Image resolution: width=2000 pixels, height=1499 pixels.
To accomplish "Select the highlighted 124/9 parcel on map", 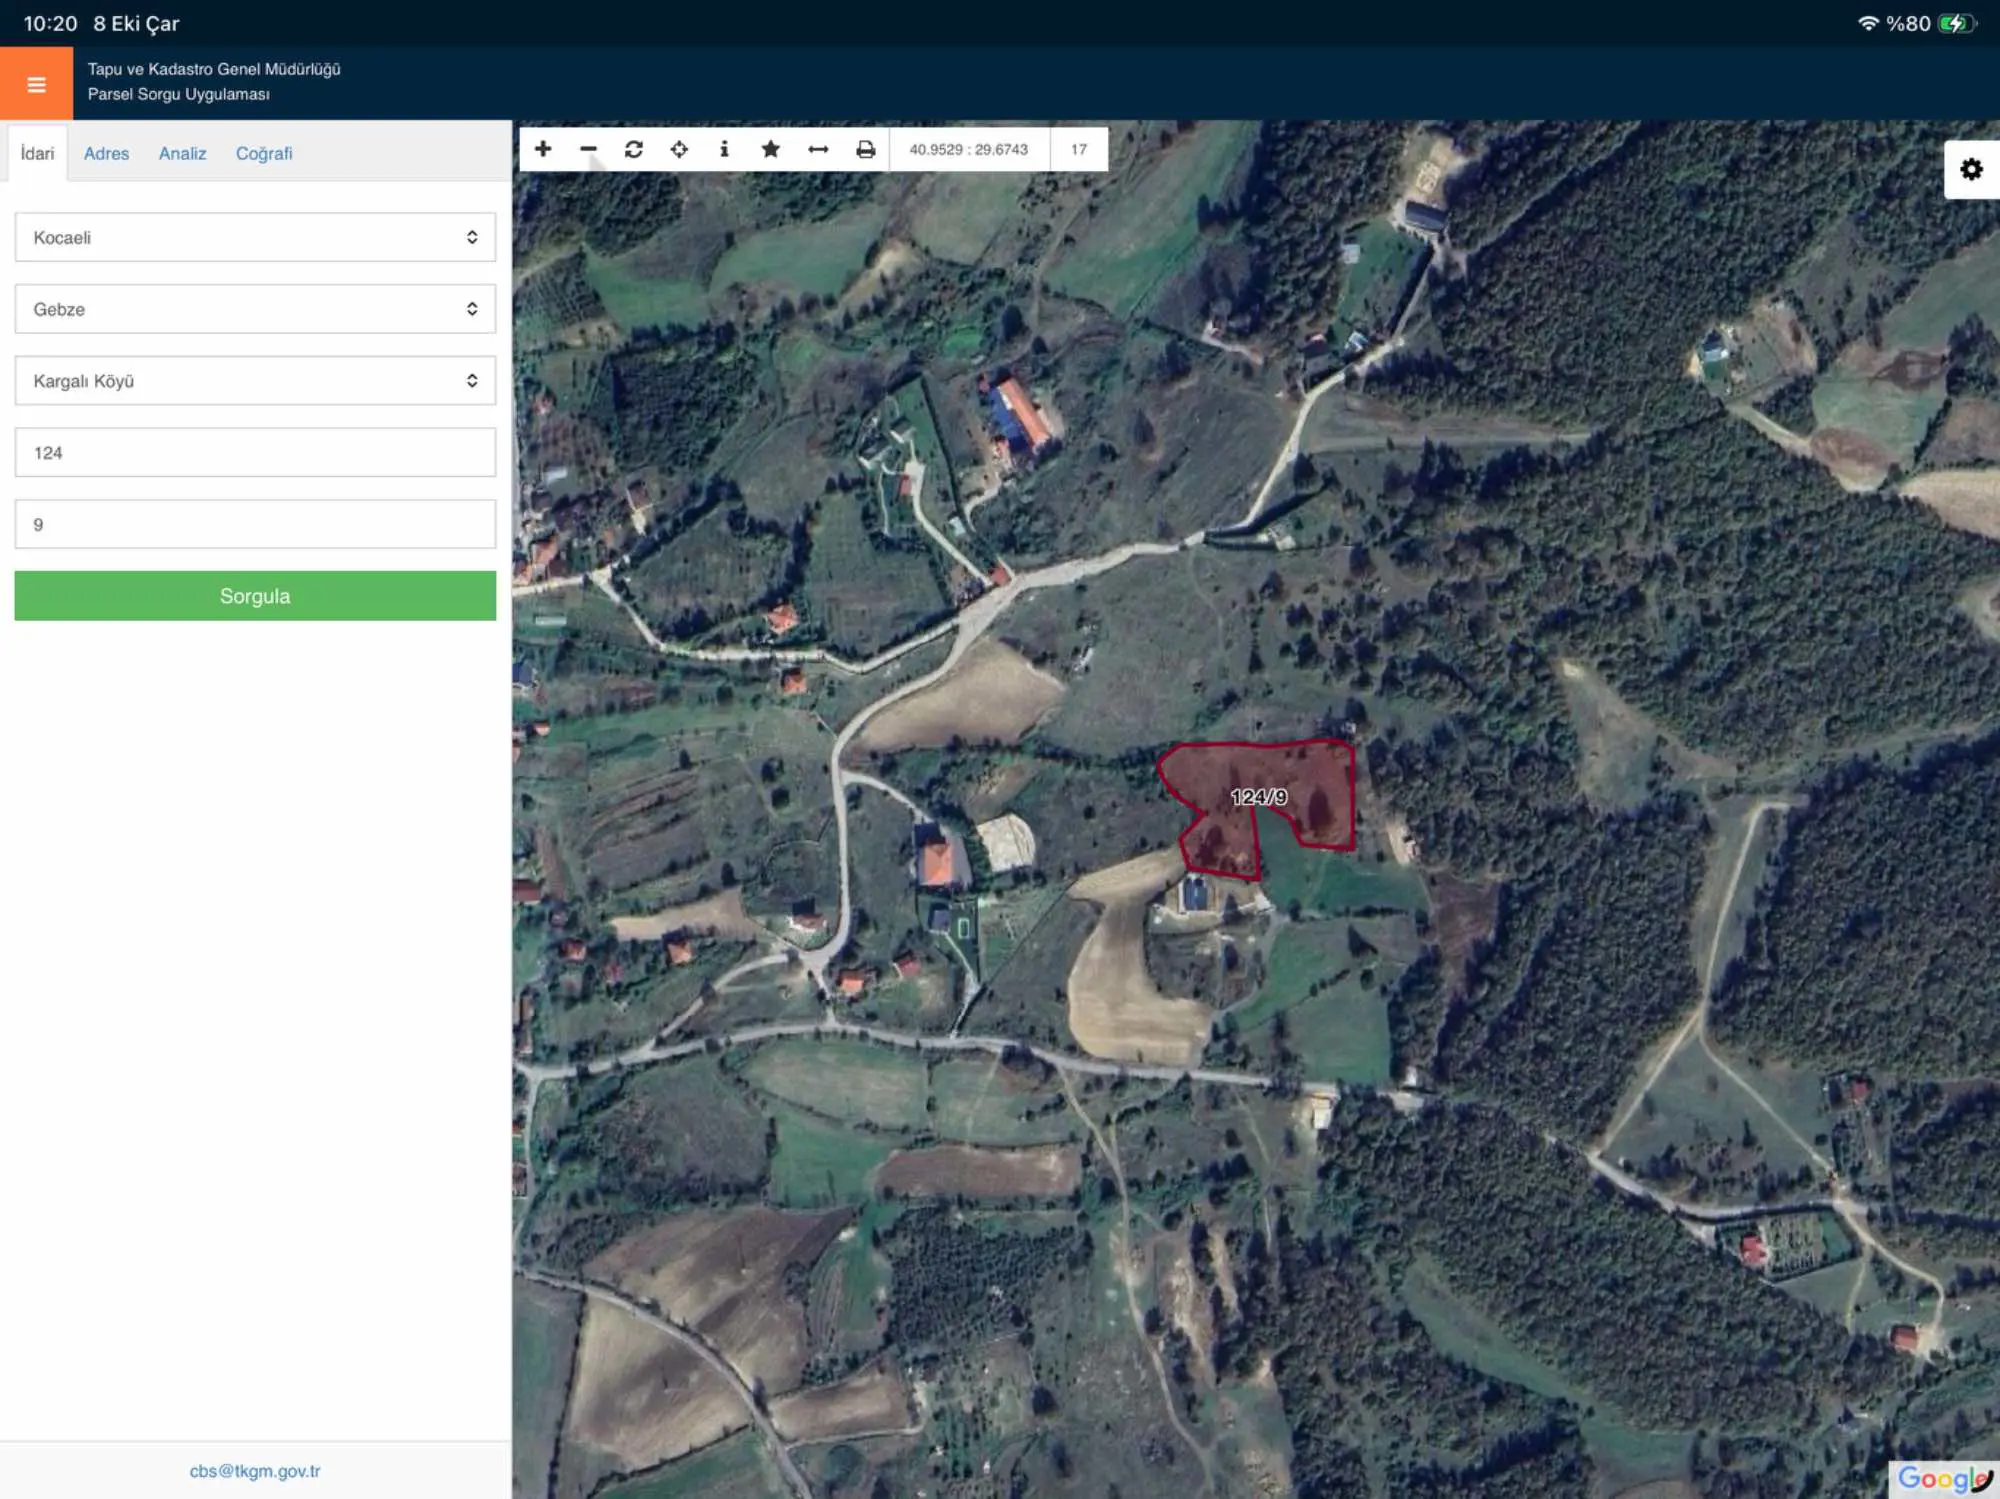I will pos(1259,797).
